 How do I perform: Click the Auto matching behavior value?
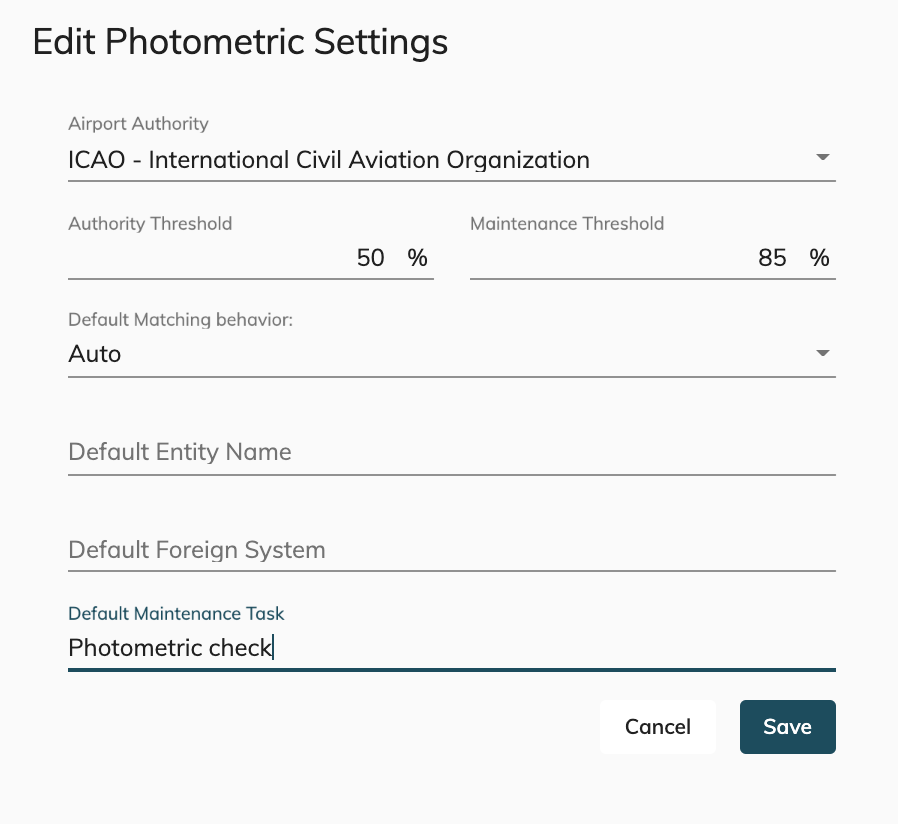click(x=95, y=354)
